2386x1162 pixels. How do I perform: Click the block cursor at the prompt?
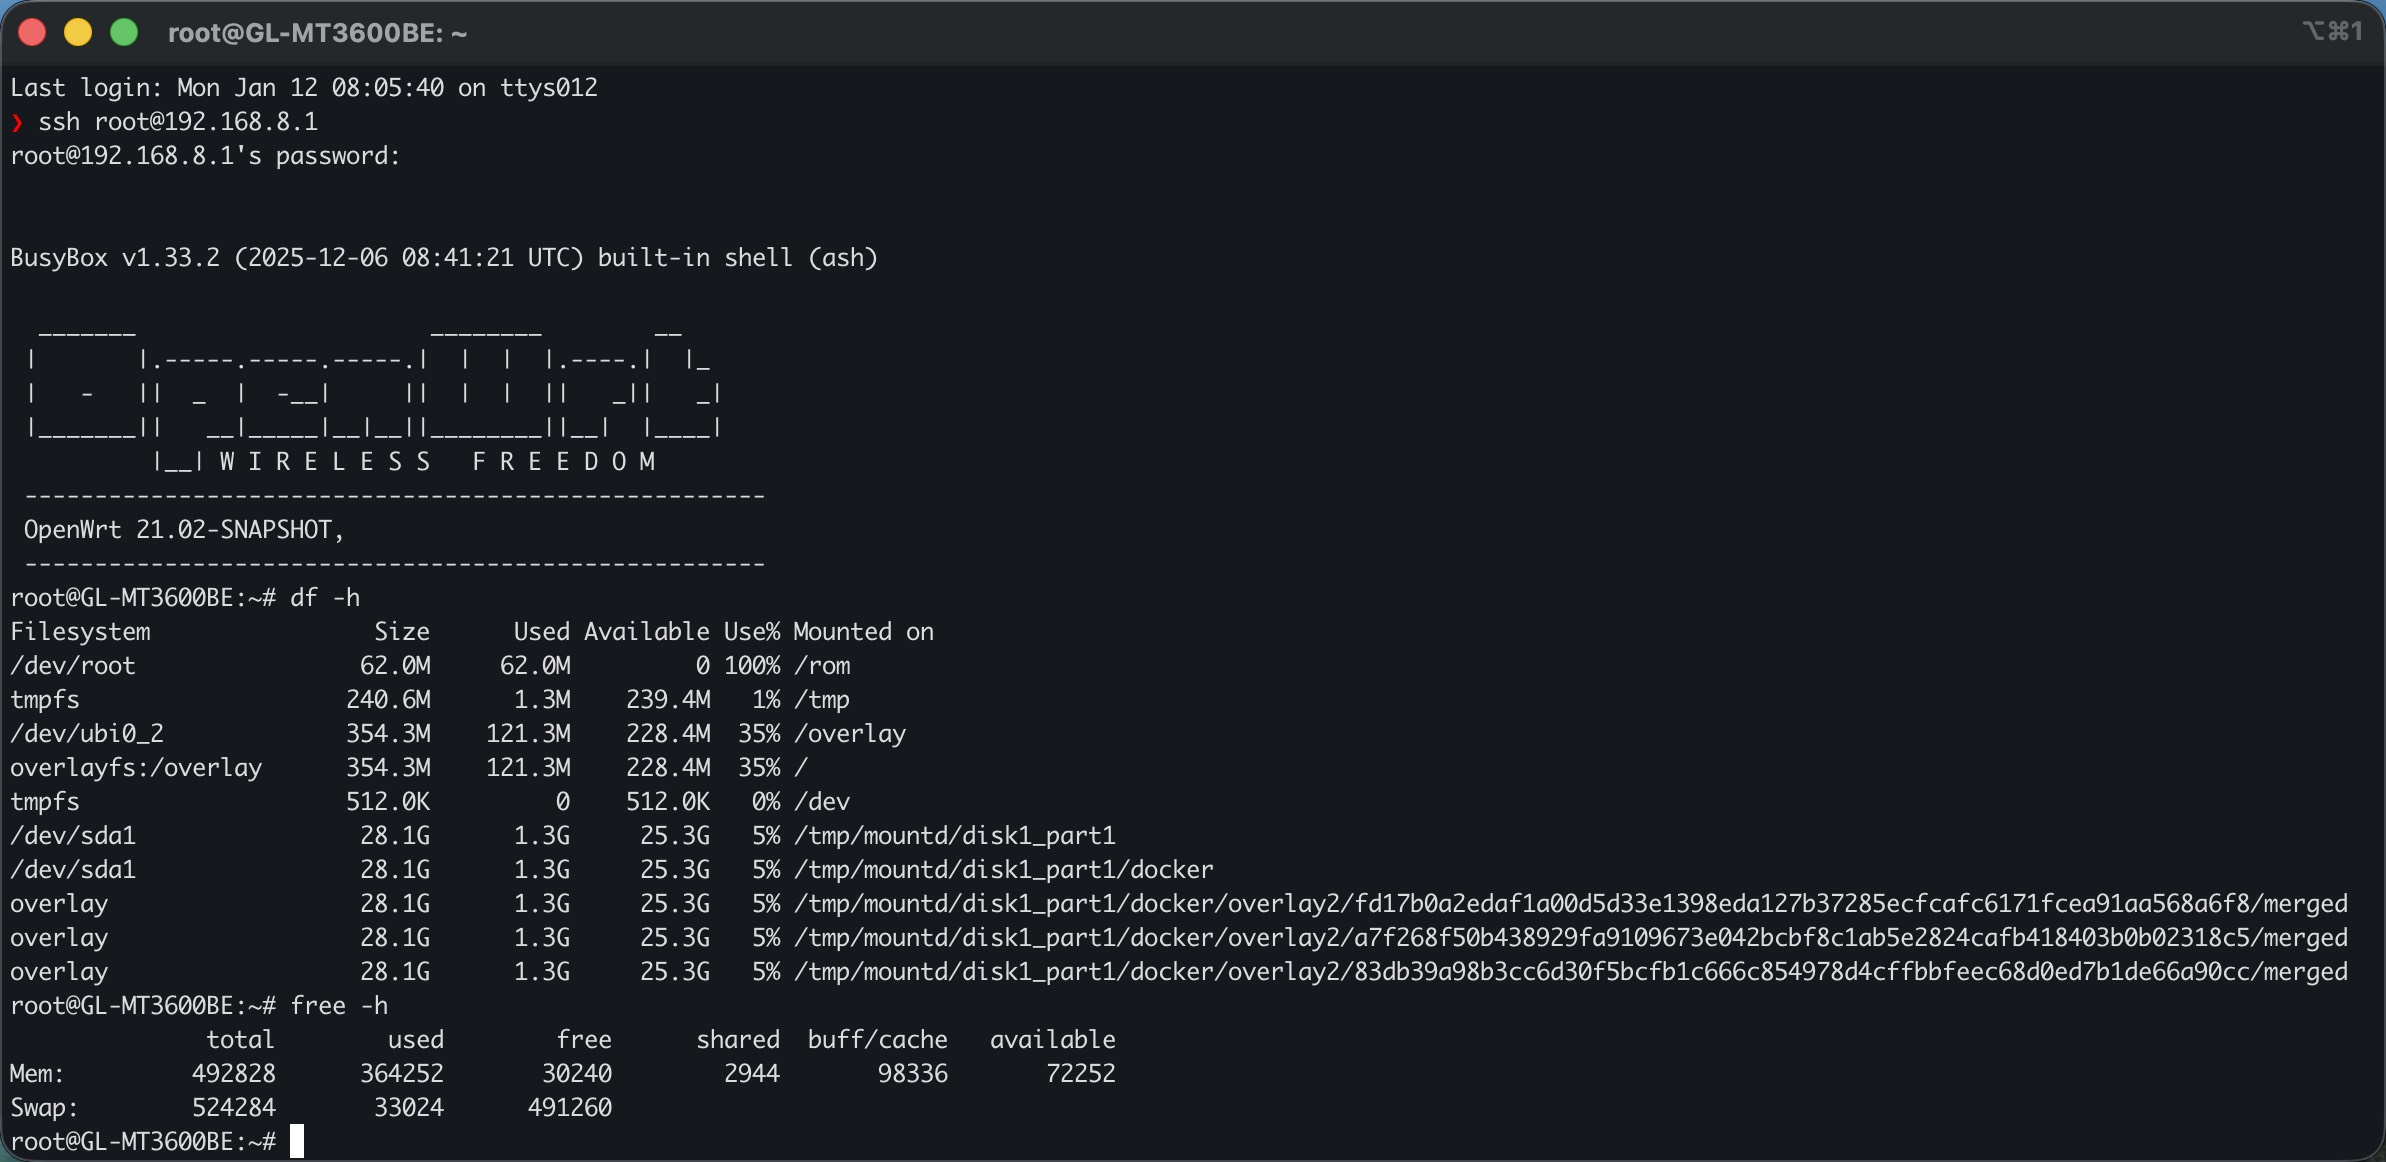pyautogui.click(x=297, y=1141)
